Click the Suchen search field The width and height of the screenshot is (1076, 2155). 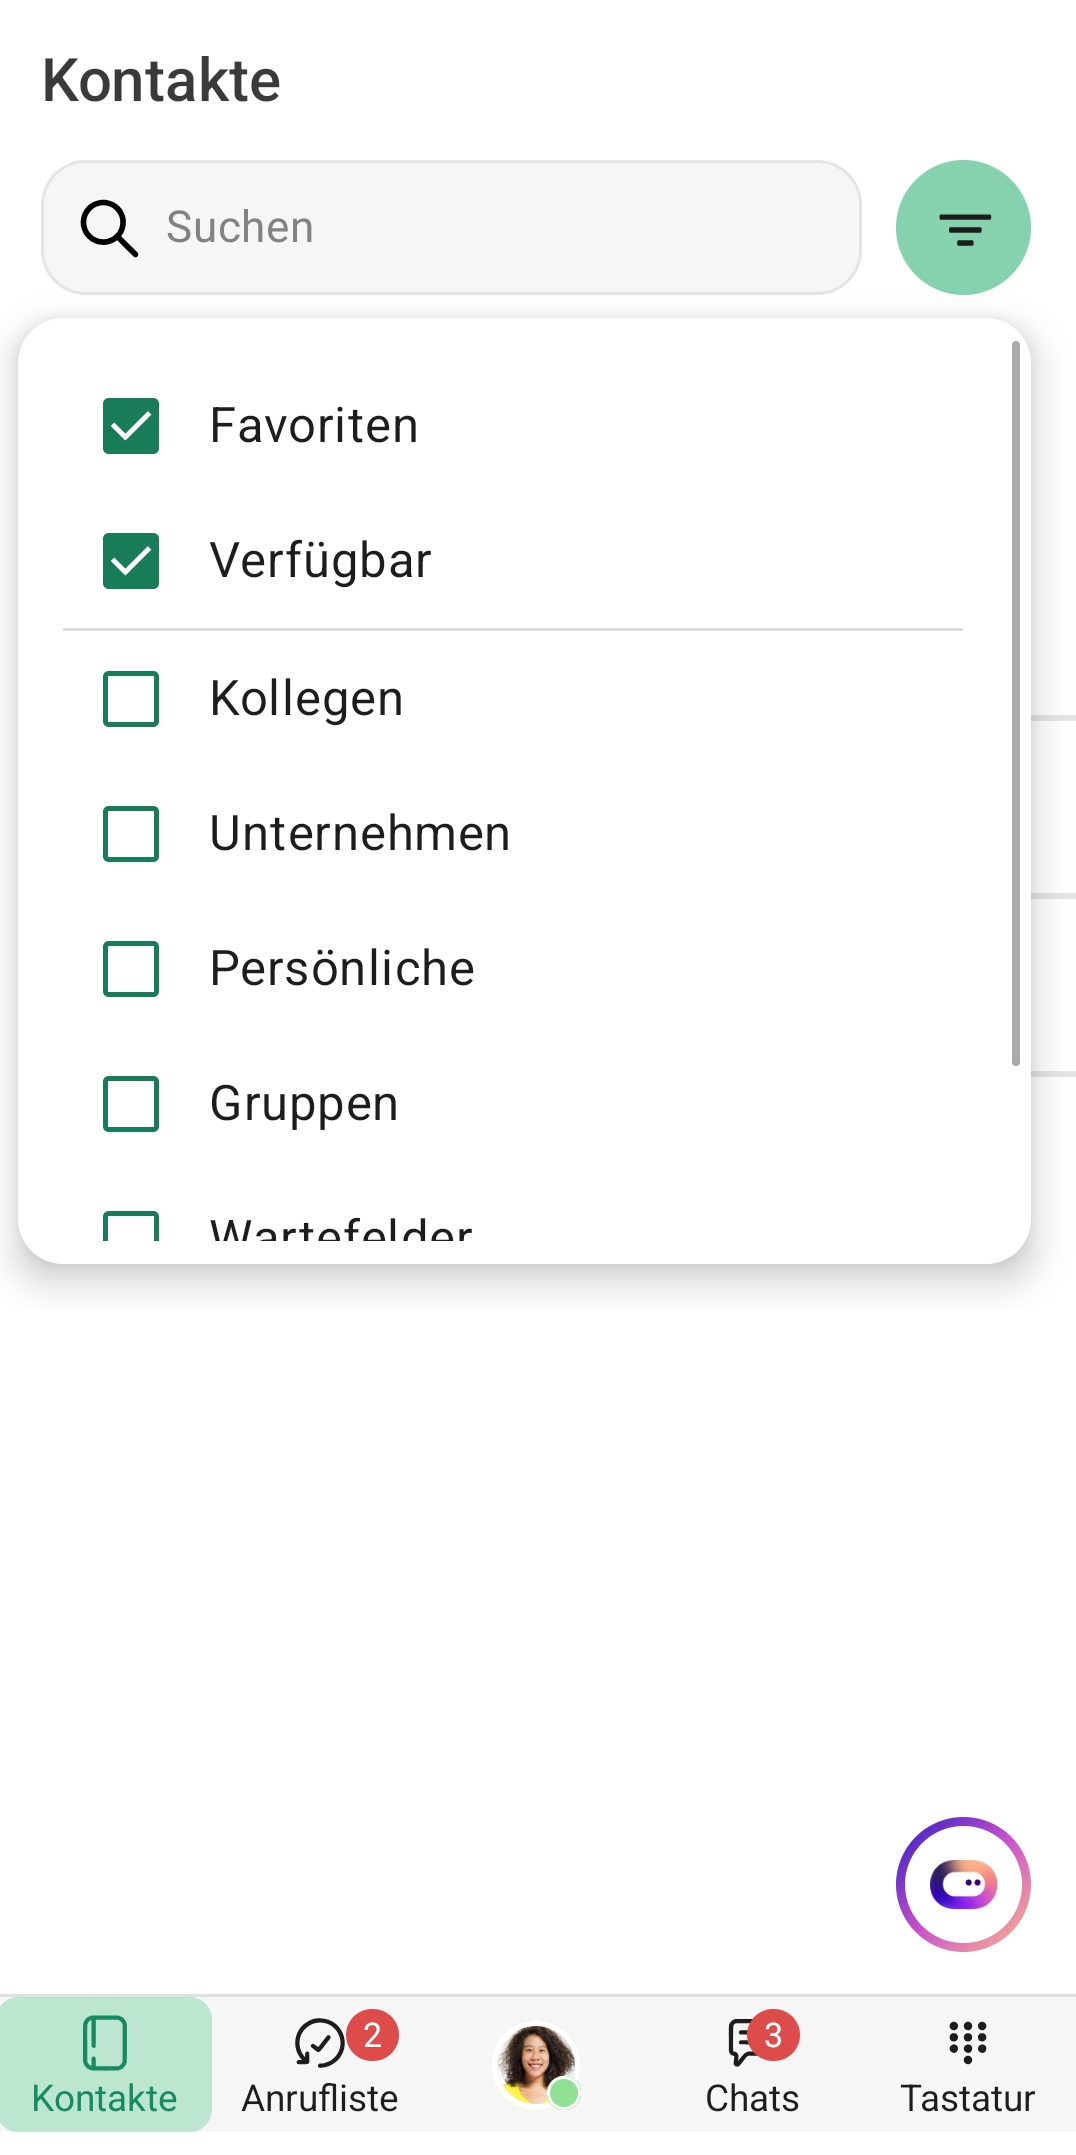pos(480,228)
